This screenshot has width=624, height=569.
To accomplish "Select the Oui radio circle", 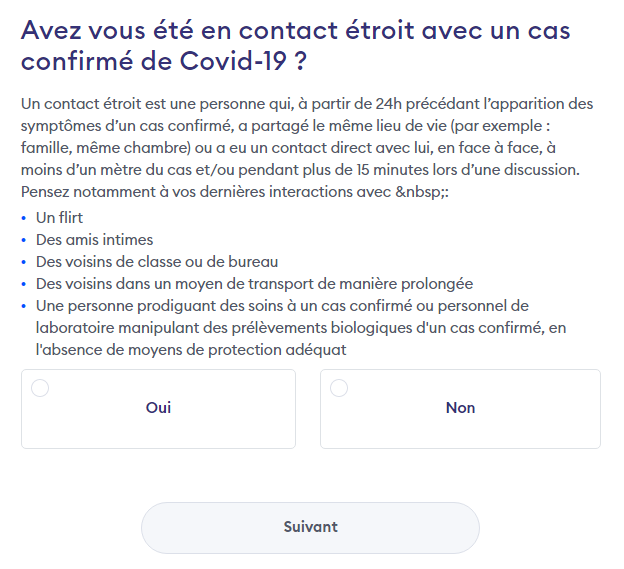I will pyautogui.click(x=40, y=388).
